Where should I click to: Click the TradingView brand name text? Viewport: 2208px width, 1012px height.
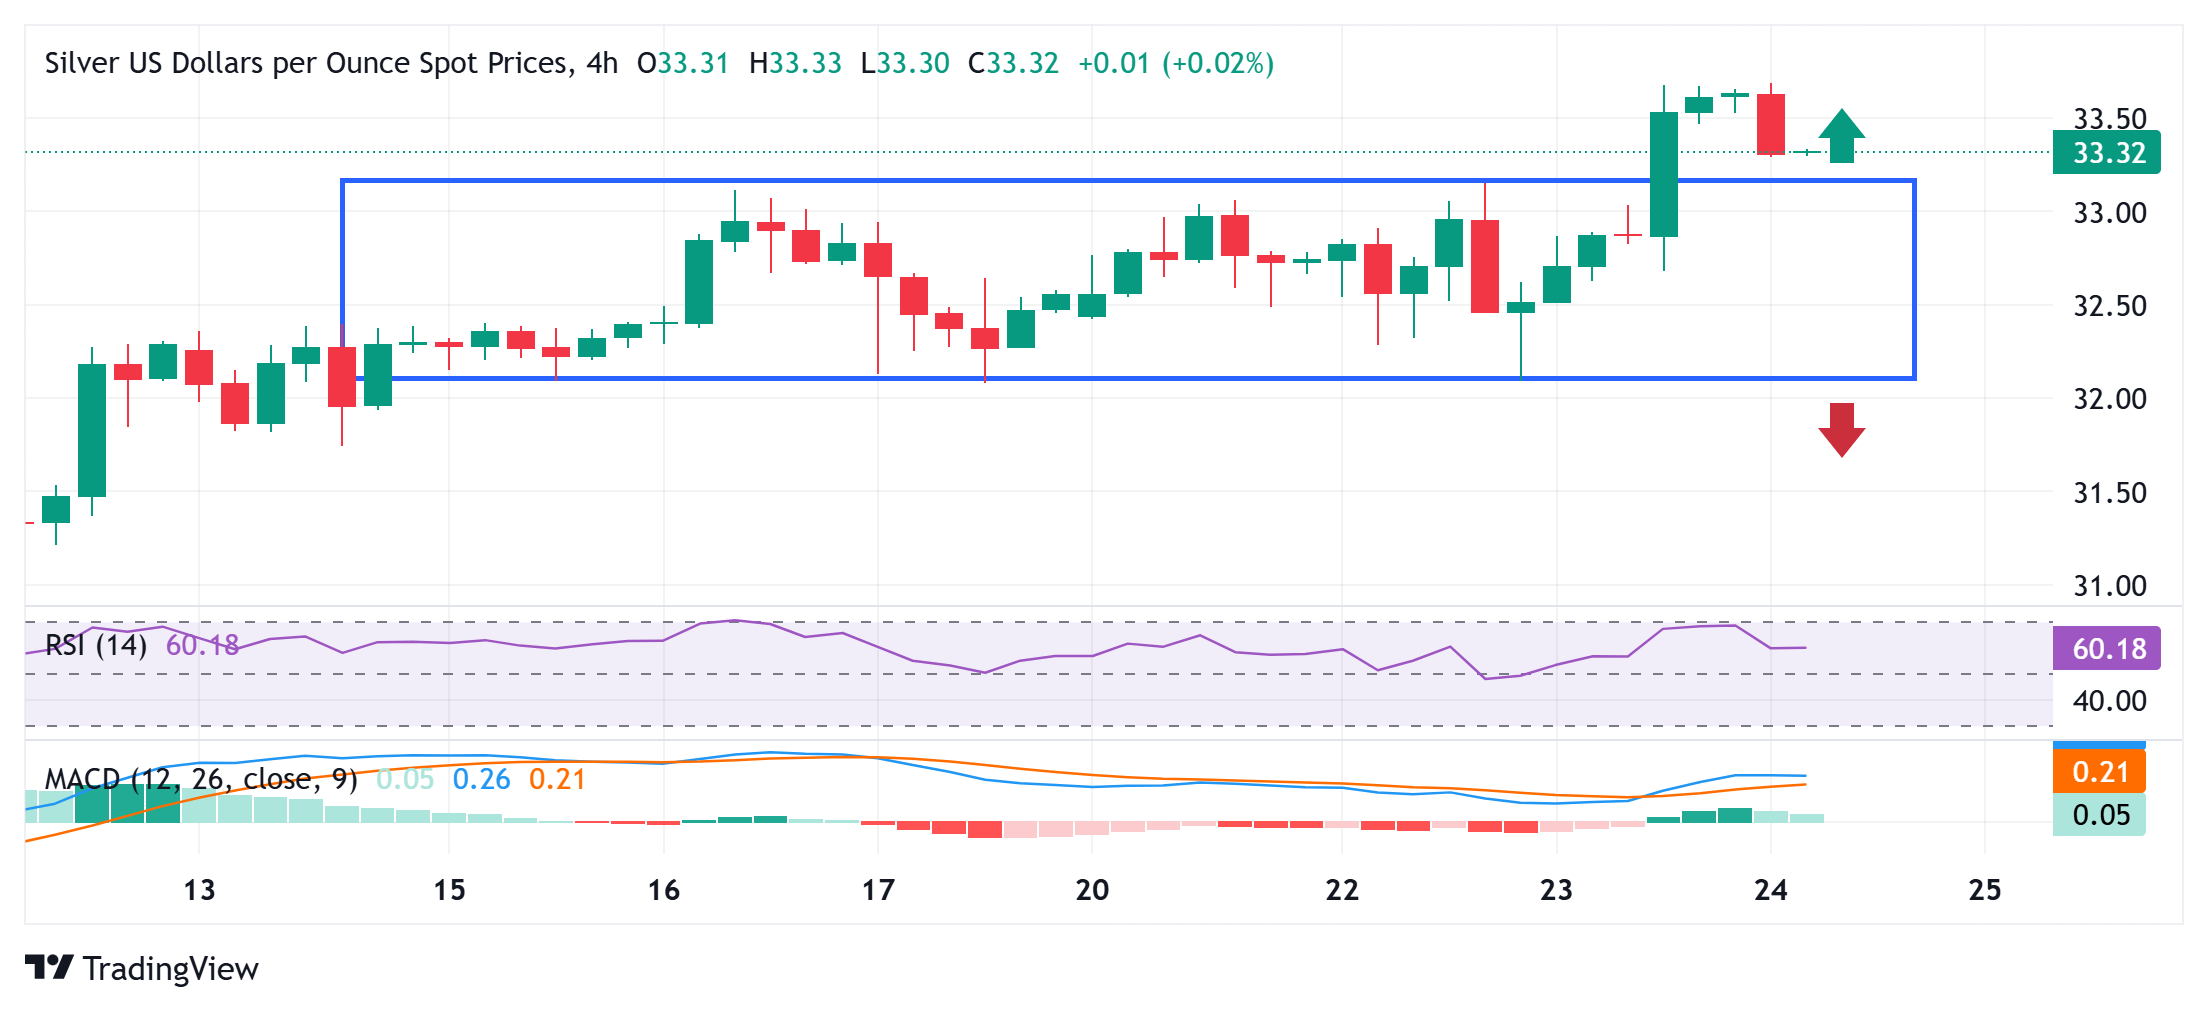(171, 969)
